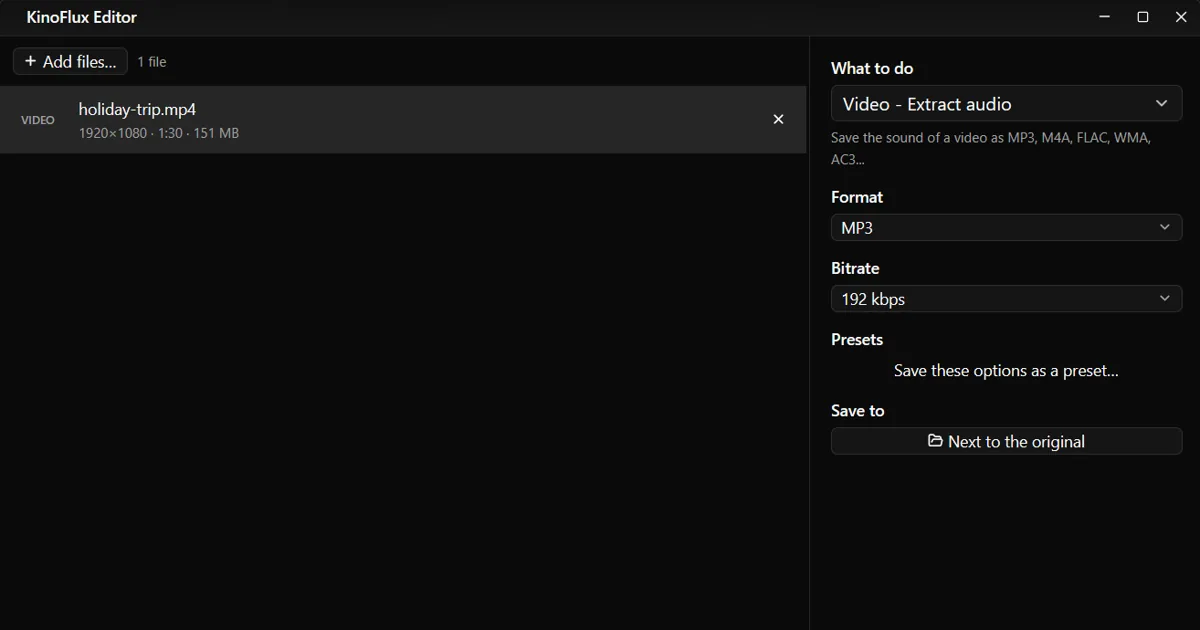Click the 1 file count label
Image resolution: width=1200 pixels, height=630 pixels.
tap(152, 62)
